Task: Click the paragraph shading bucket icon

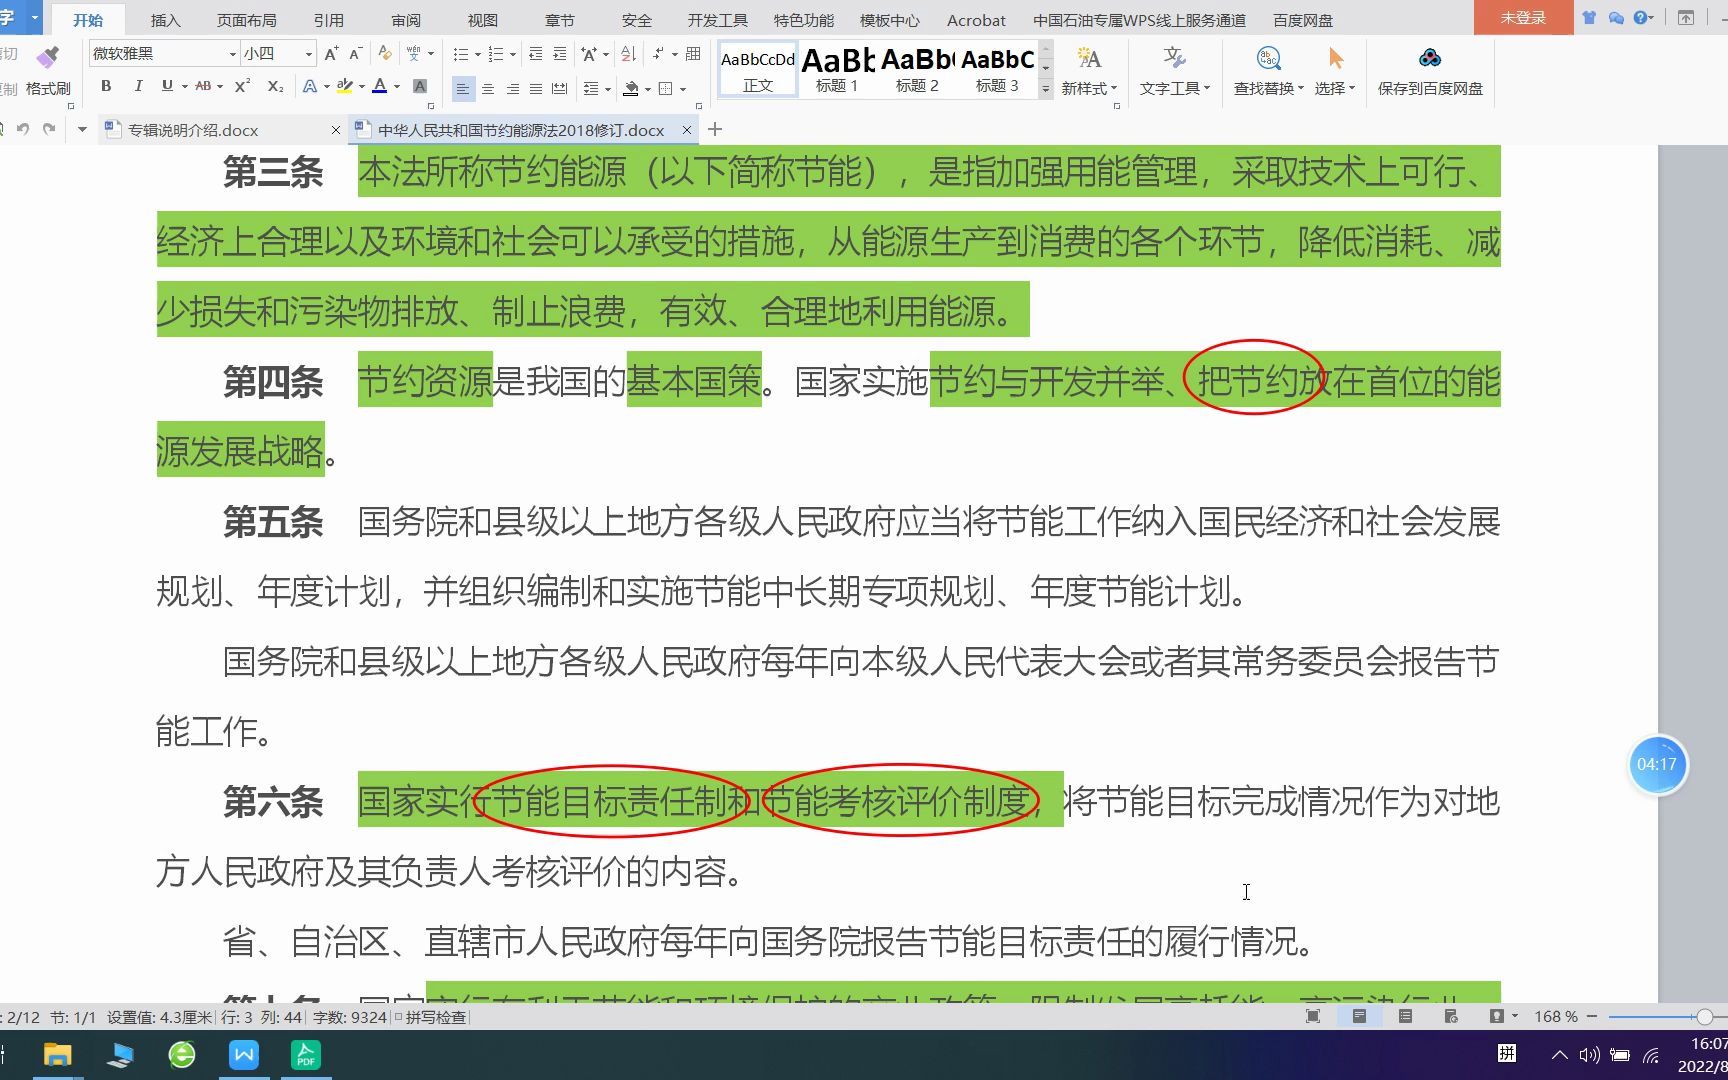Action: [x=630, y=89]
